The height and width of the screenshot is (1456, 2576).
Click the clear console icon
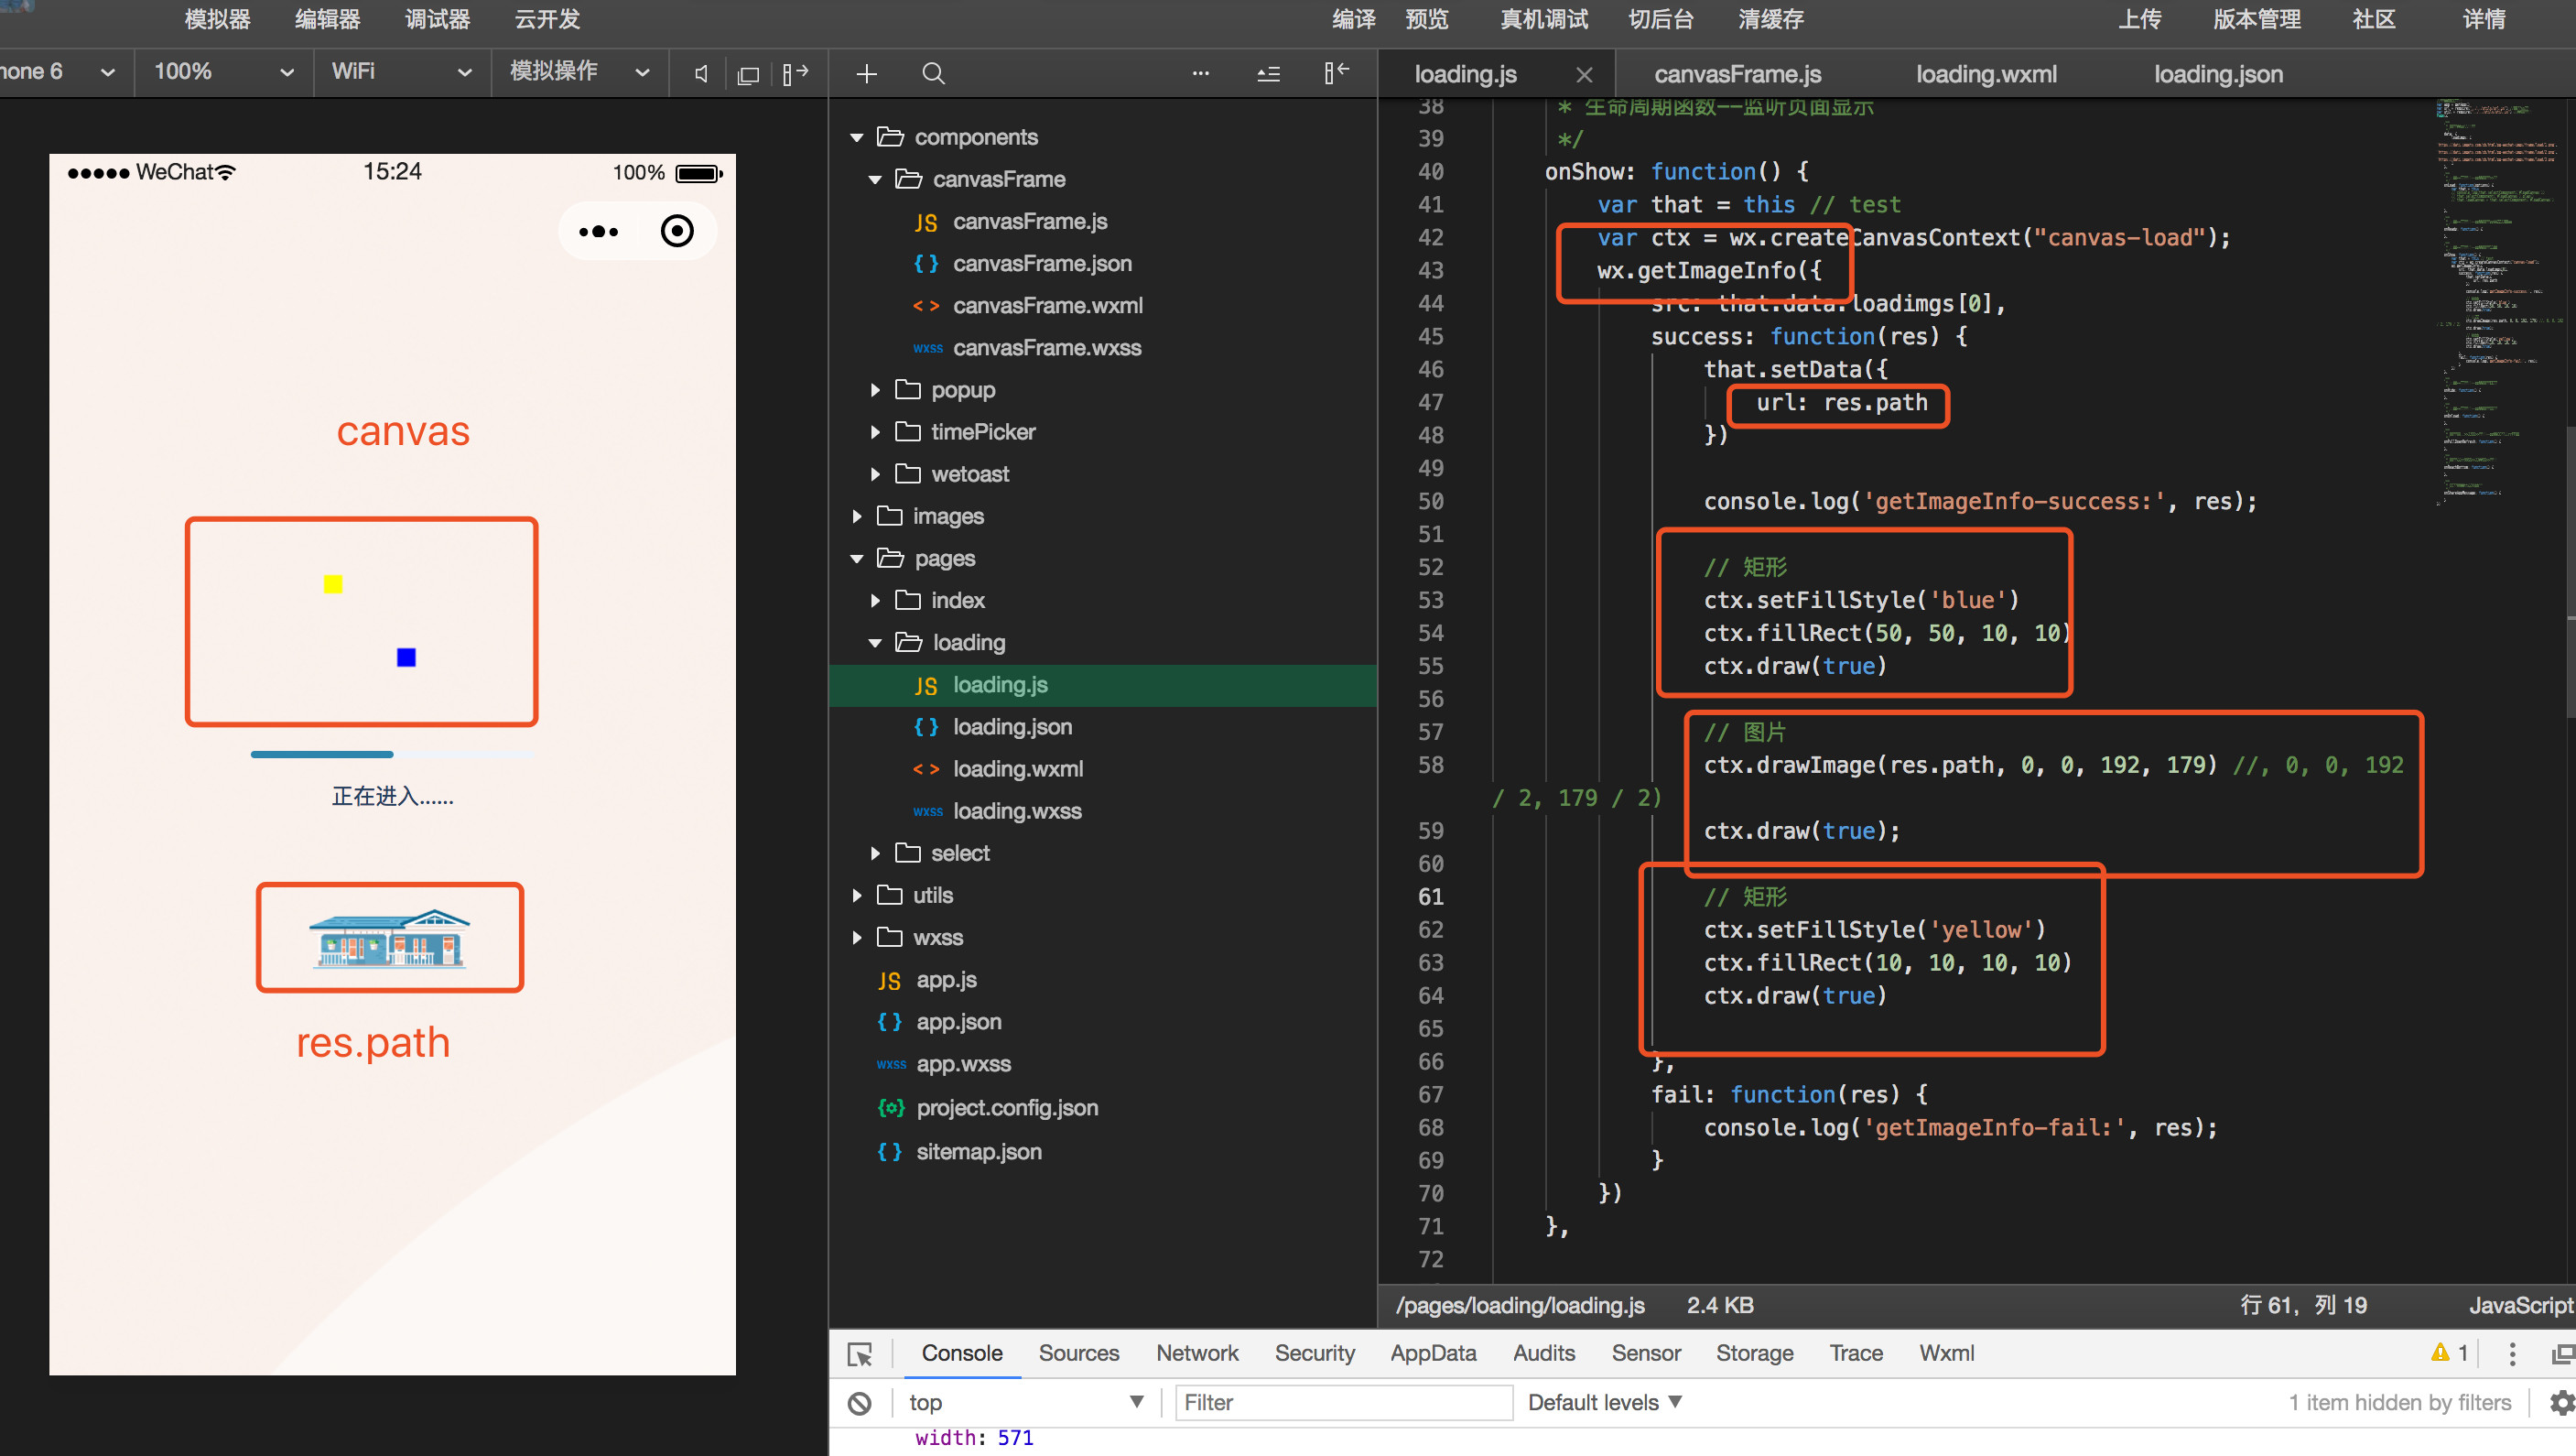click(x=859, y=1403)
